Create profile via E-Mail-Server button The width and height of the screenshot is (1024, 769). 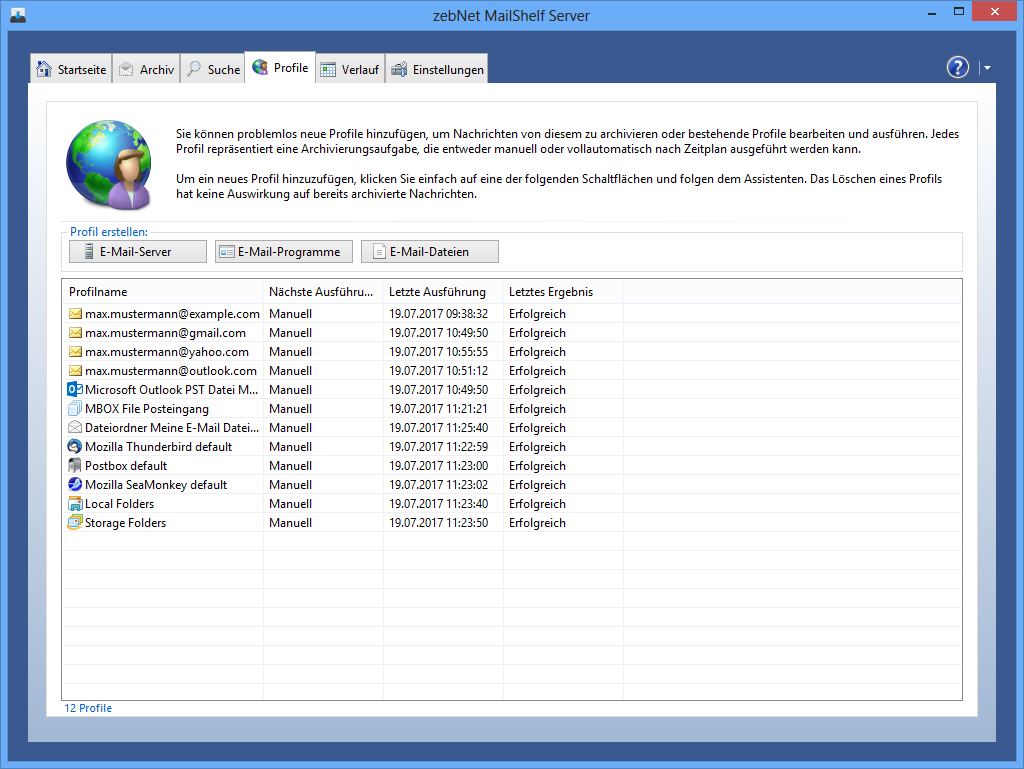tap(138, 251)
